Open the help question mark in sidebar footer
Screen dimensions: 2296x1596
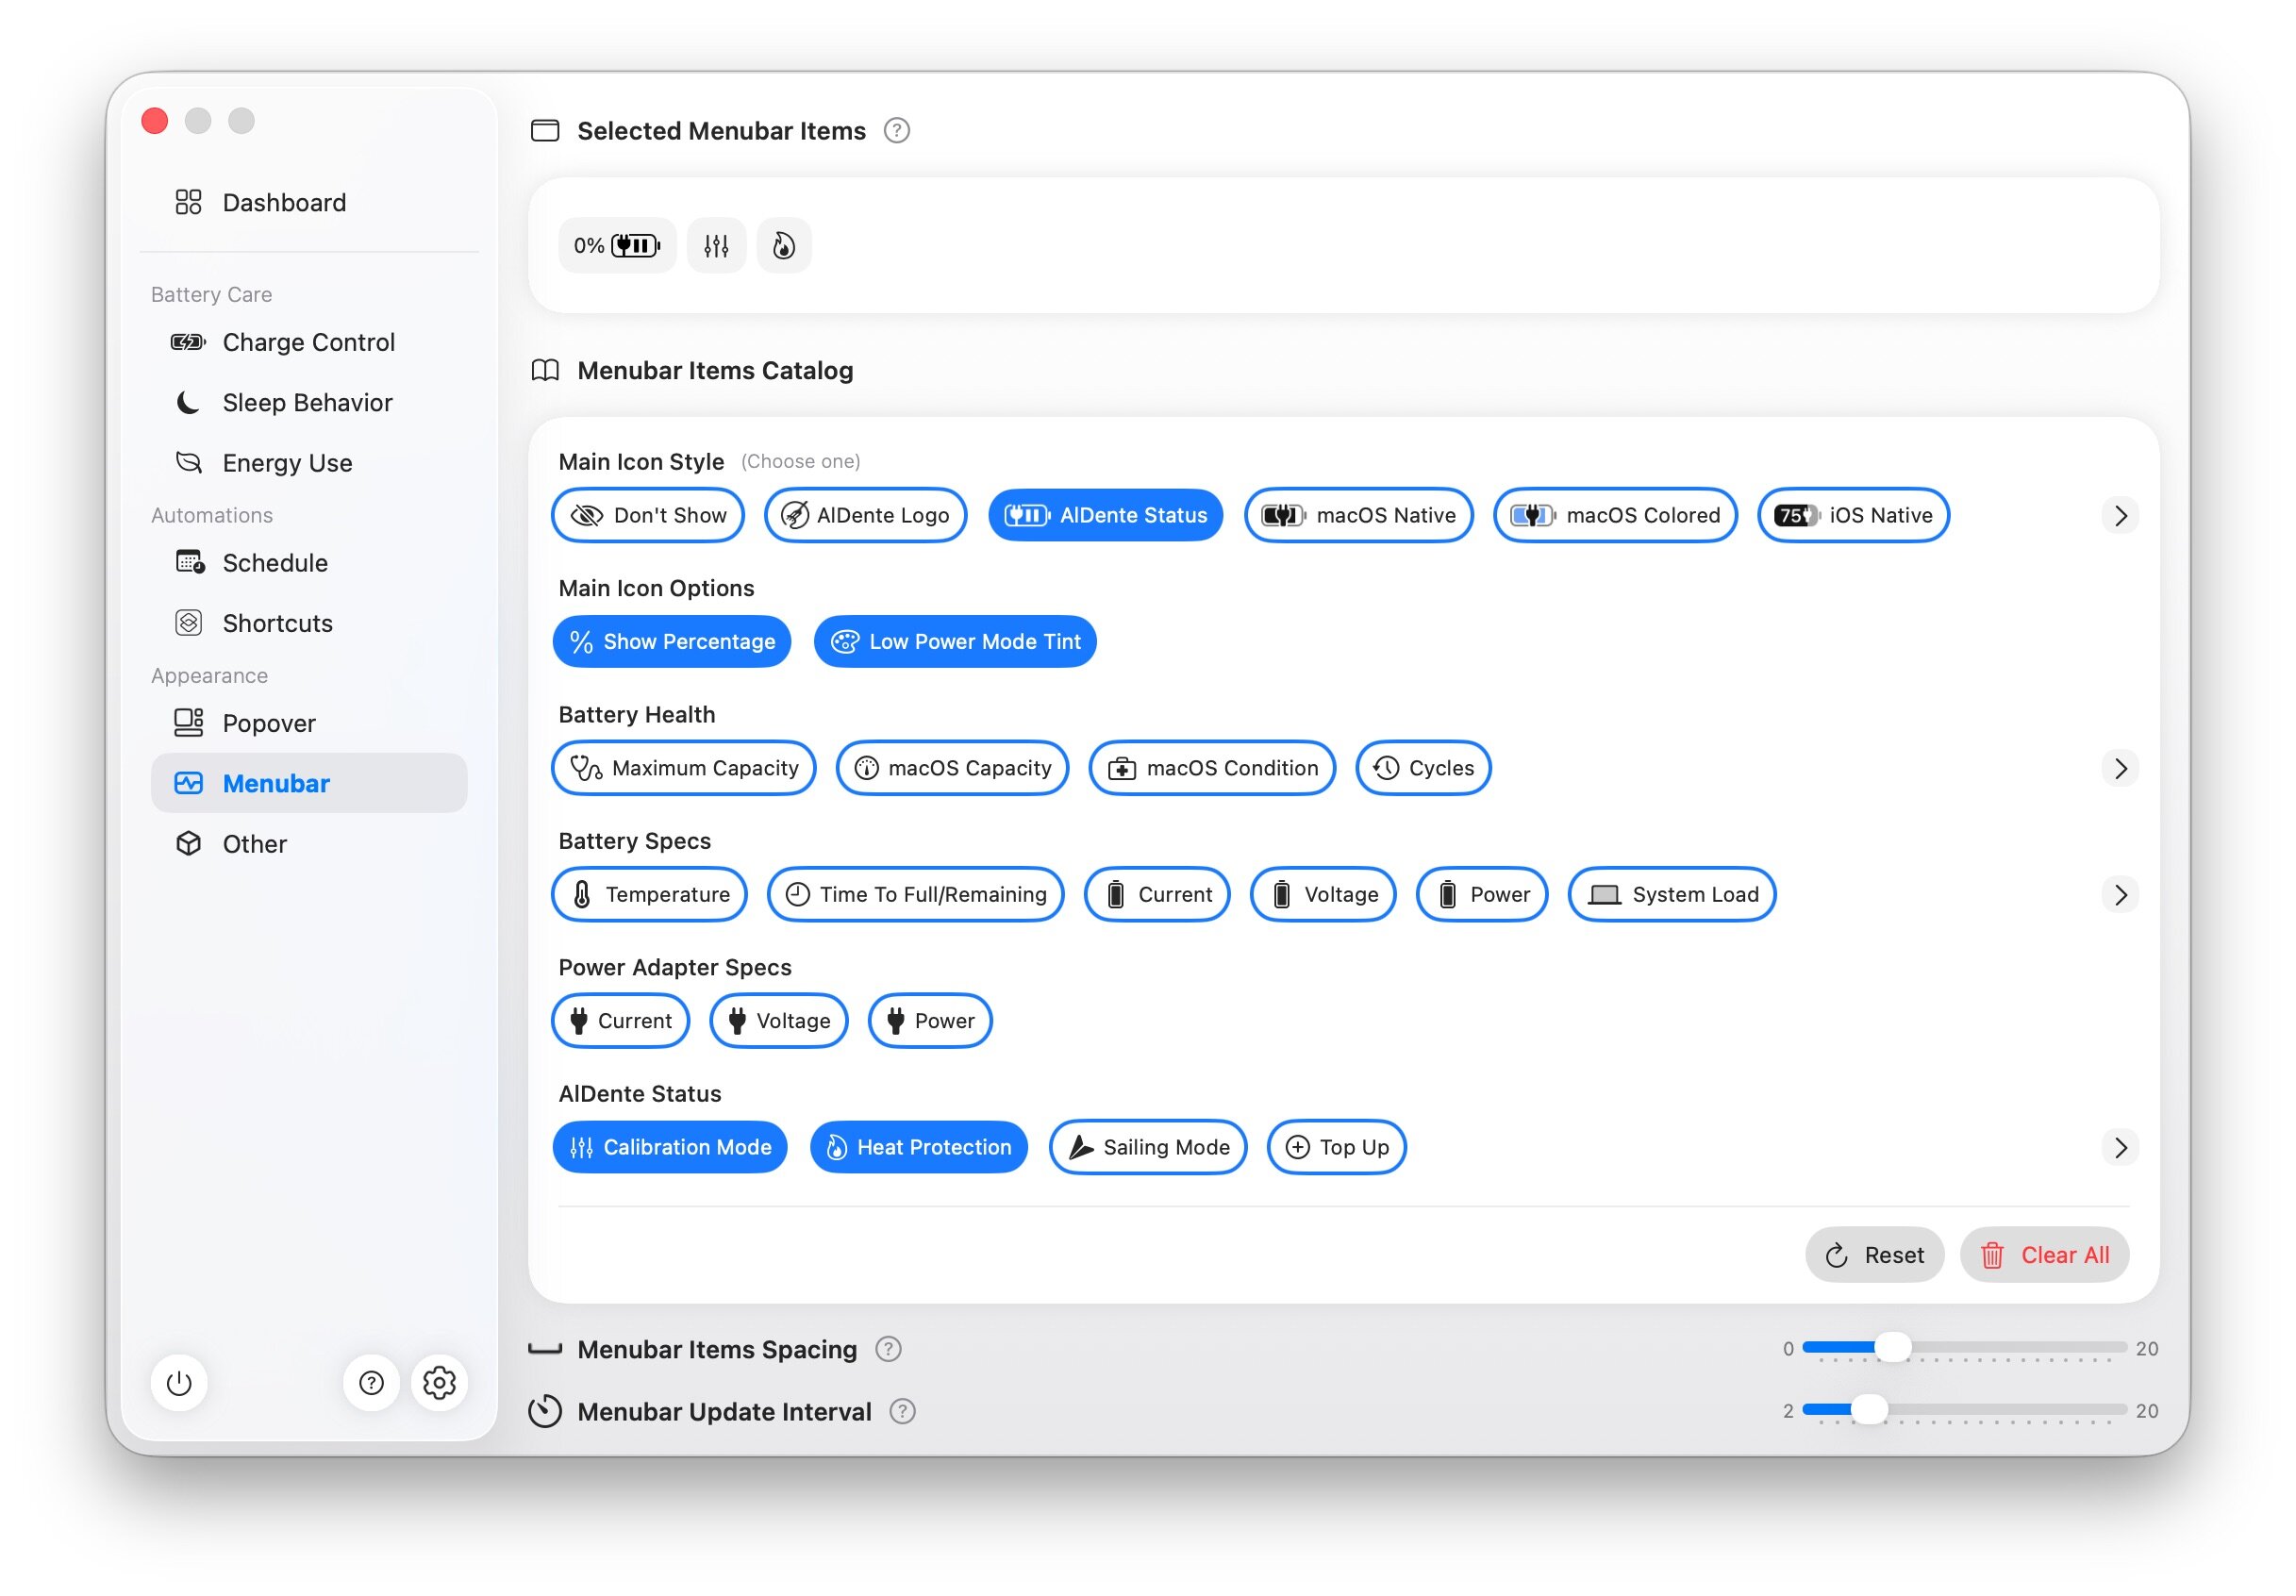click(371, 1383)
